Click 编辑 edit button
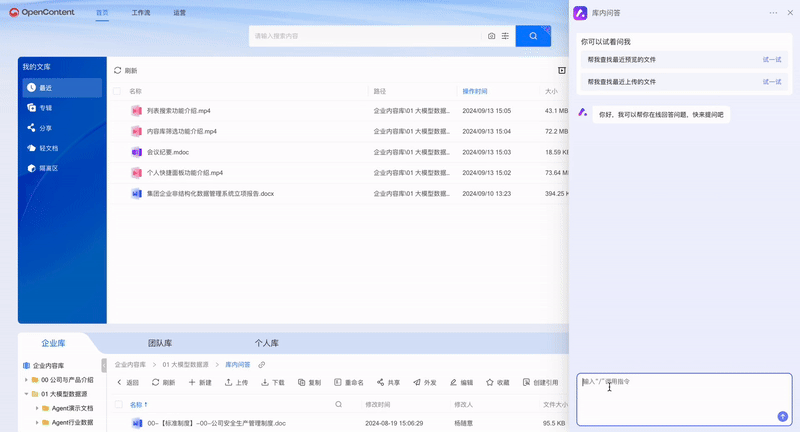This screenshot has height=432, width=800. [x=461, y=383]
